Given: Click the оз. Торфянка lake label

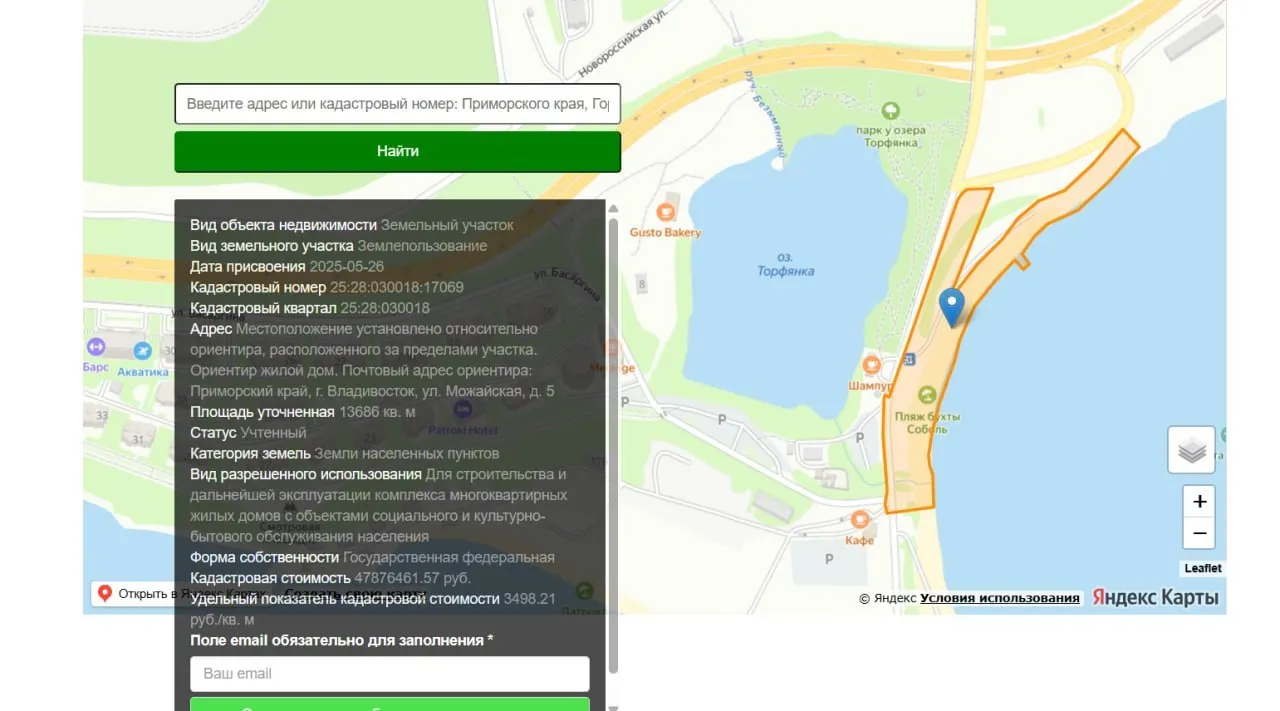Looking at the screenshot, I should pyautogui.click(x=785, y=264).
